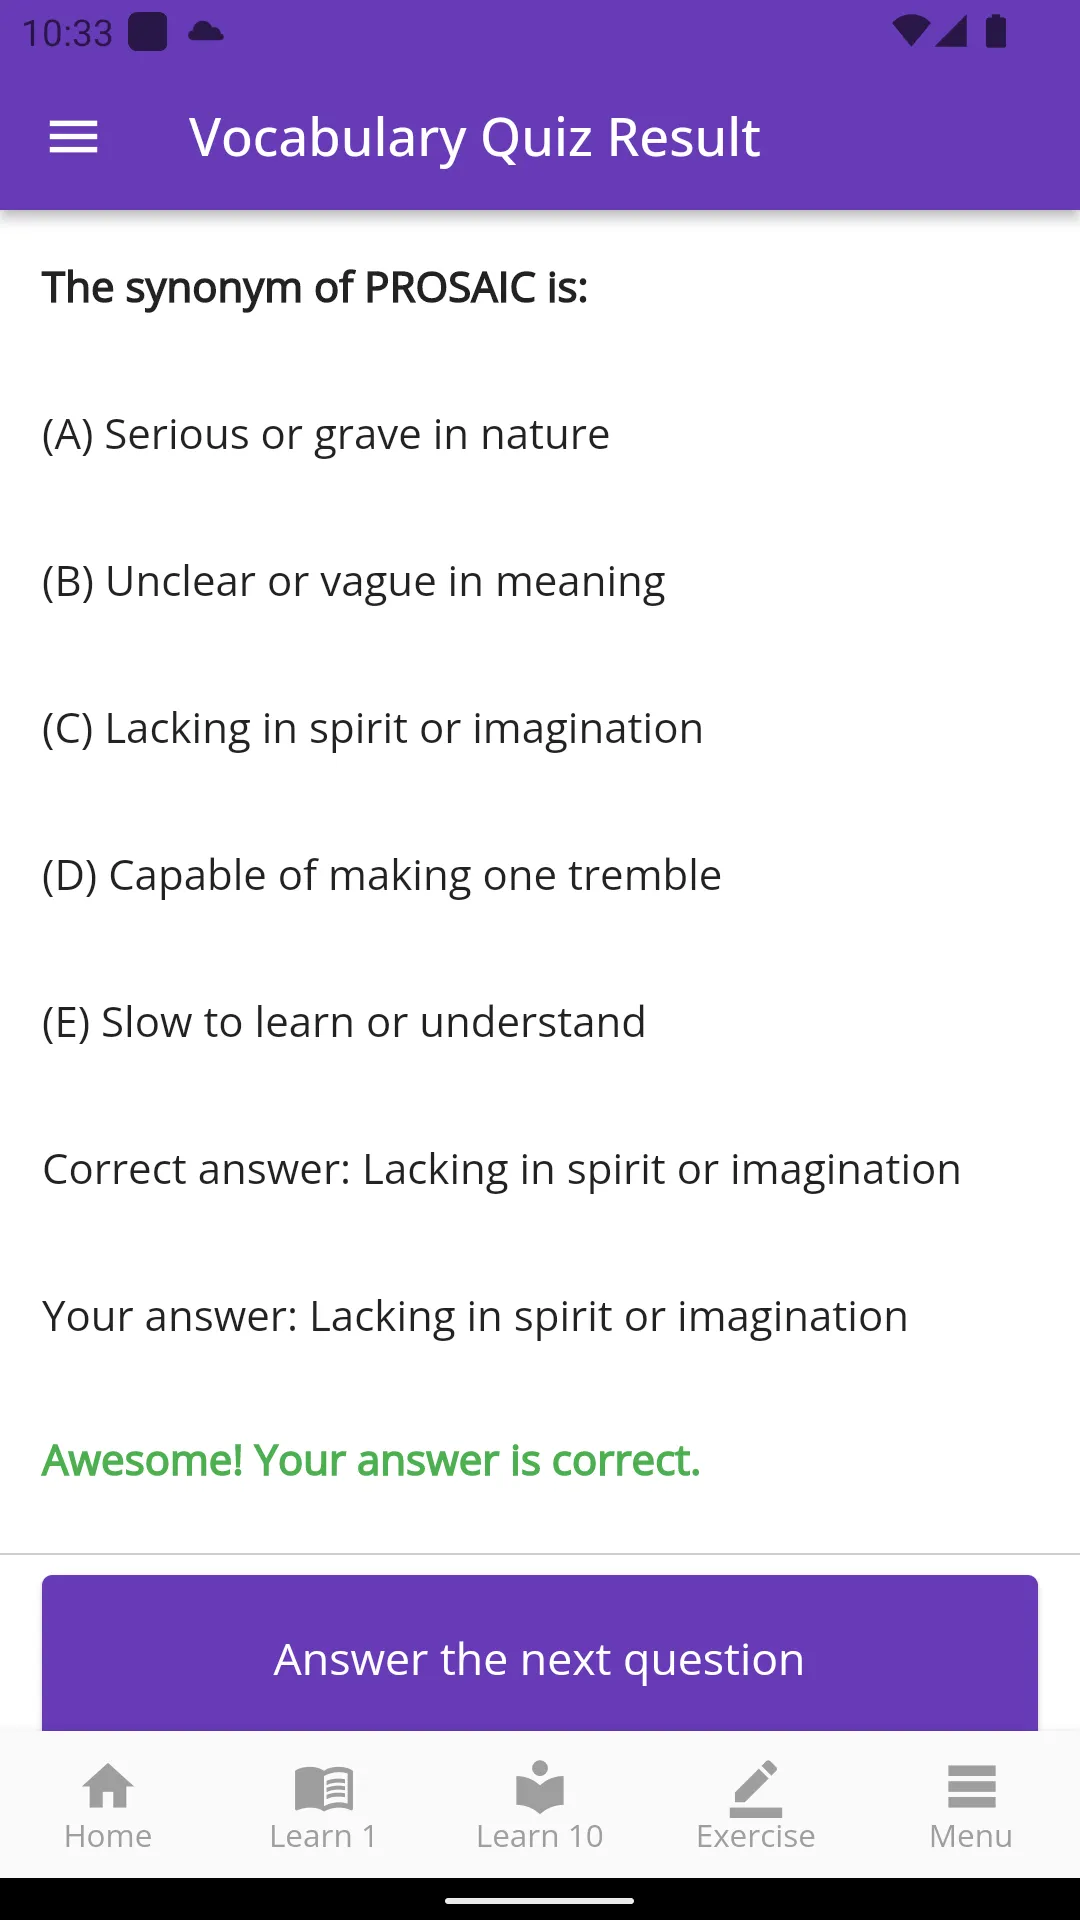Image resolution: width=1080 pixels, height=1920 pixels.
Task: Tap the Vocabulary Quiz Result title
Action: click(475, 138)
